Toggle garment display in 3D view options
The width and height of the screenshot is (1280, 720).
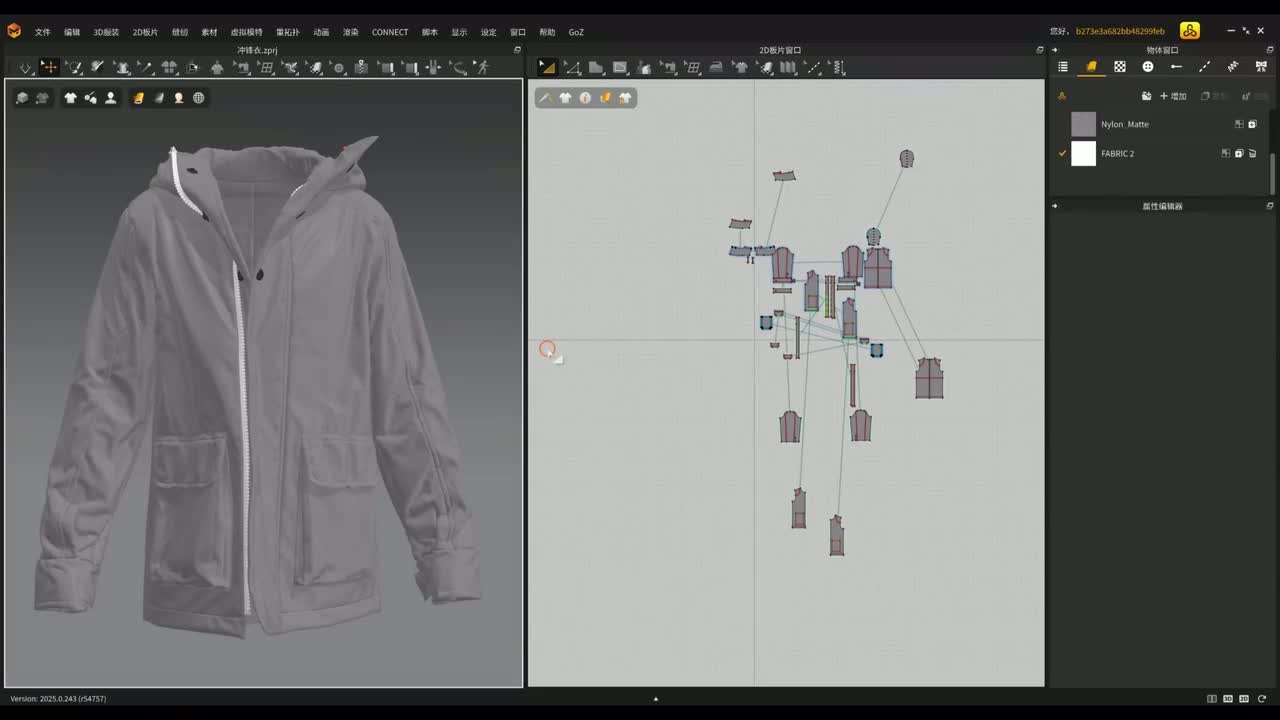pyautogui.click(x=70, y=98)
